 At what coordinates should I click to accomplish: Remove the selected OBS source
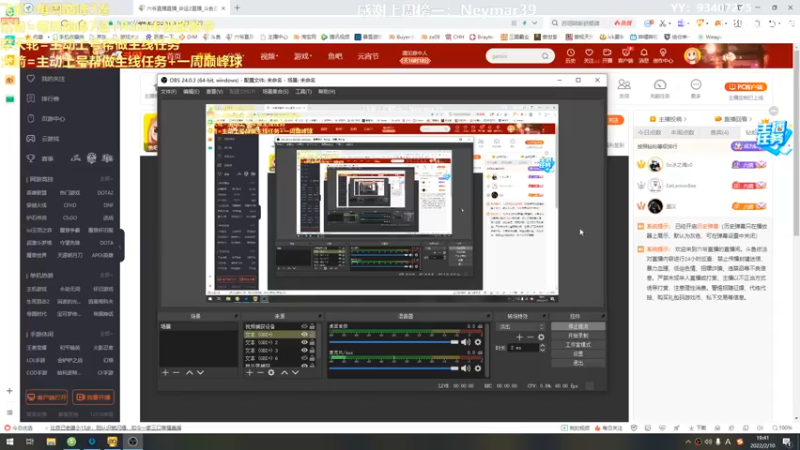point(260,373)
